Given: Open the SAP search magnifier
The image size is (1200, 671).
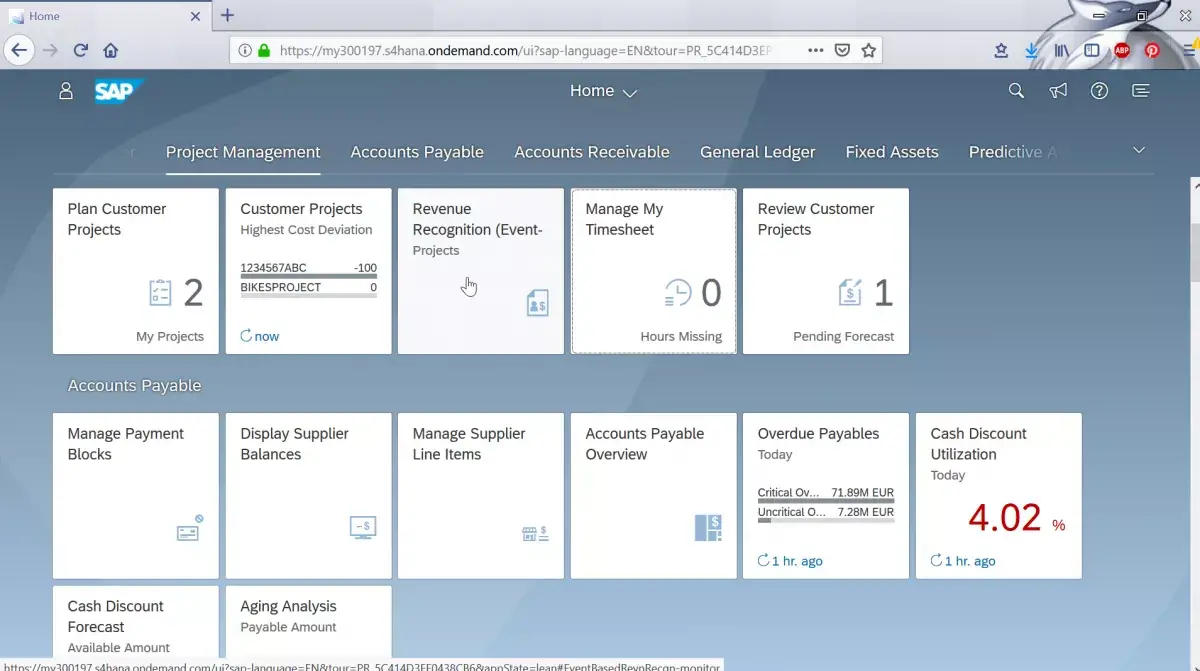Looking at the screenshot, I should coord(1016,91).
